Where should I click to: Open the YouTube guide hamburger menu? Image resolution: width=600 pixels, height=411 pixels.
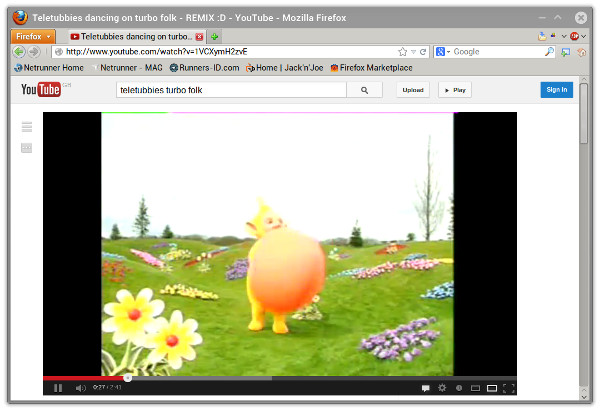(27, 127)
